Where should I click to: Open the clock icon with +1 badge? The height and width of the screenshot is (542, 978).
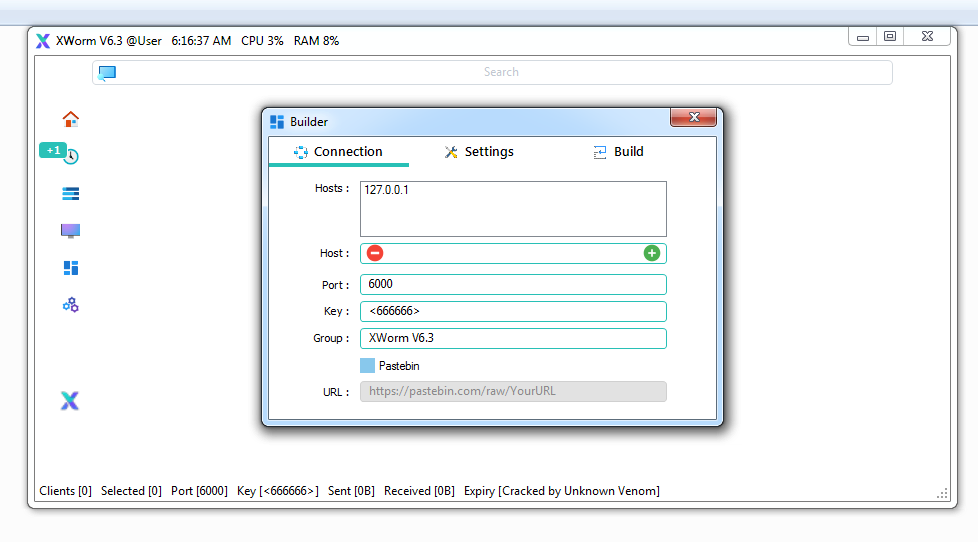coord(70,157)
